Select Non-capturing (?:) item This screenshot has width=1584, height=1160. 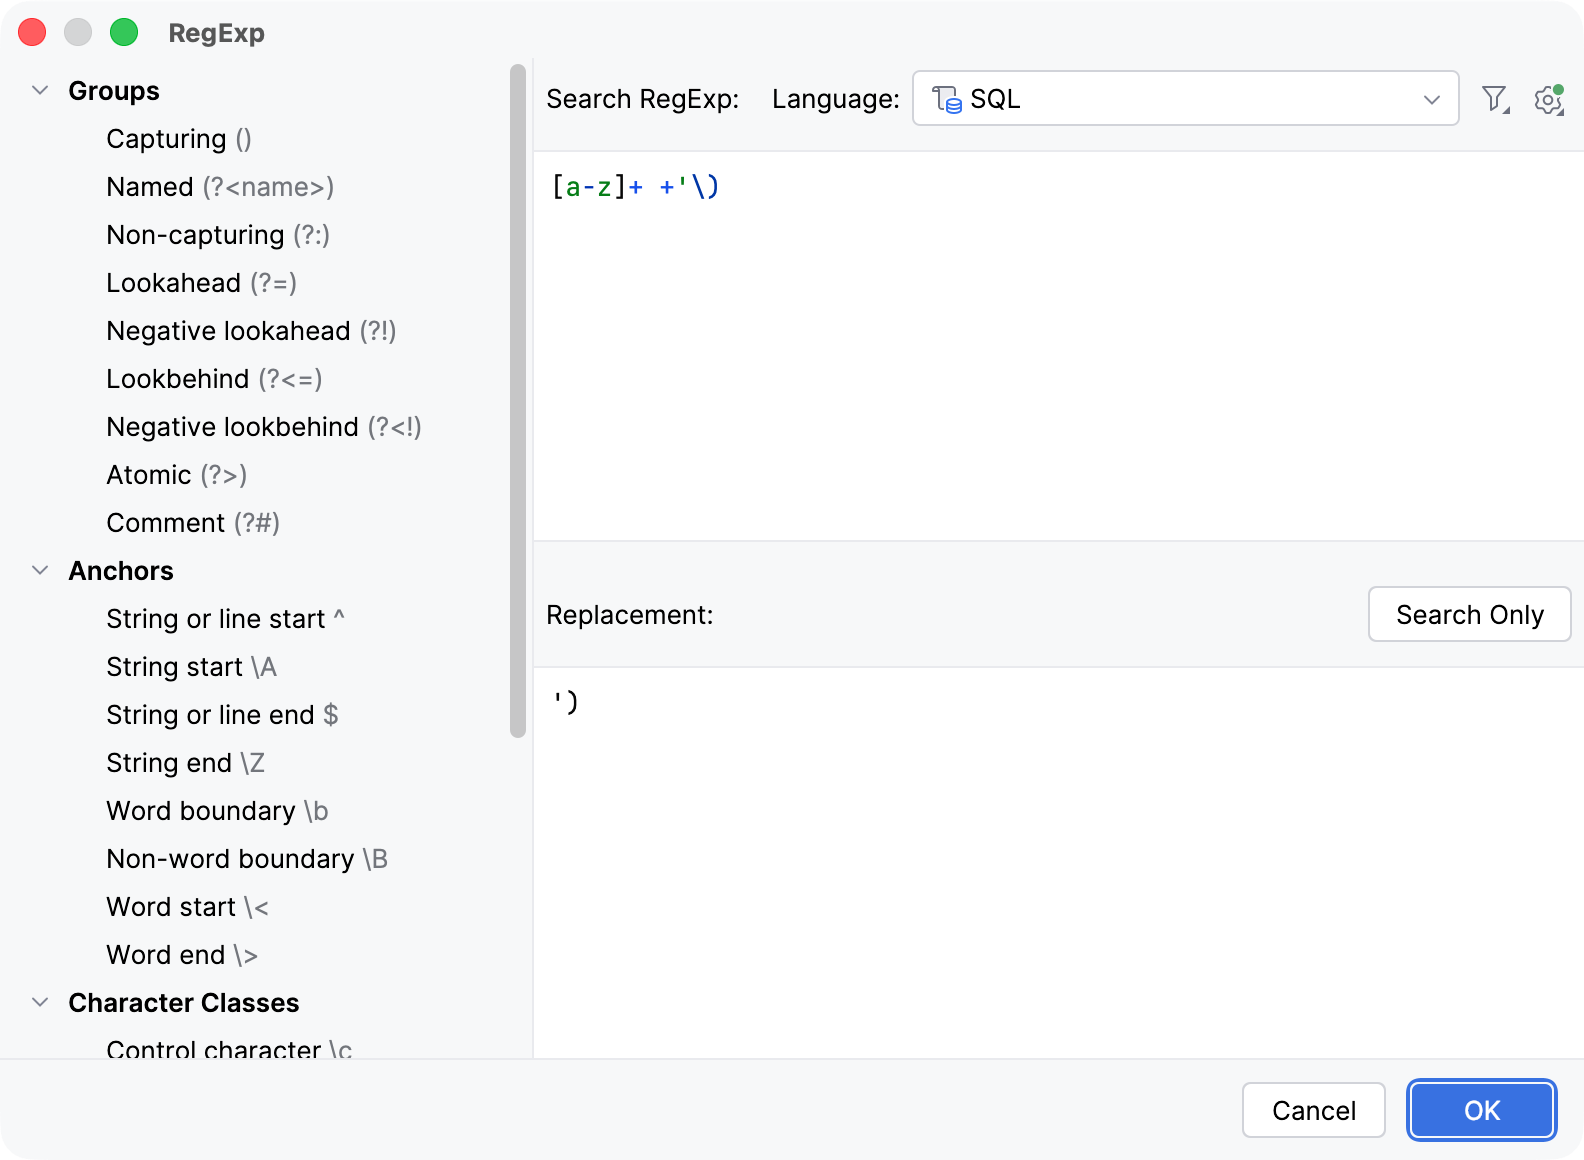218,235
